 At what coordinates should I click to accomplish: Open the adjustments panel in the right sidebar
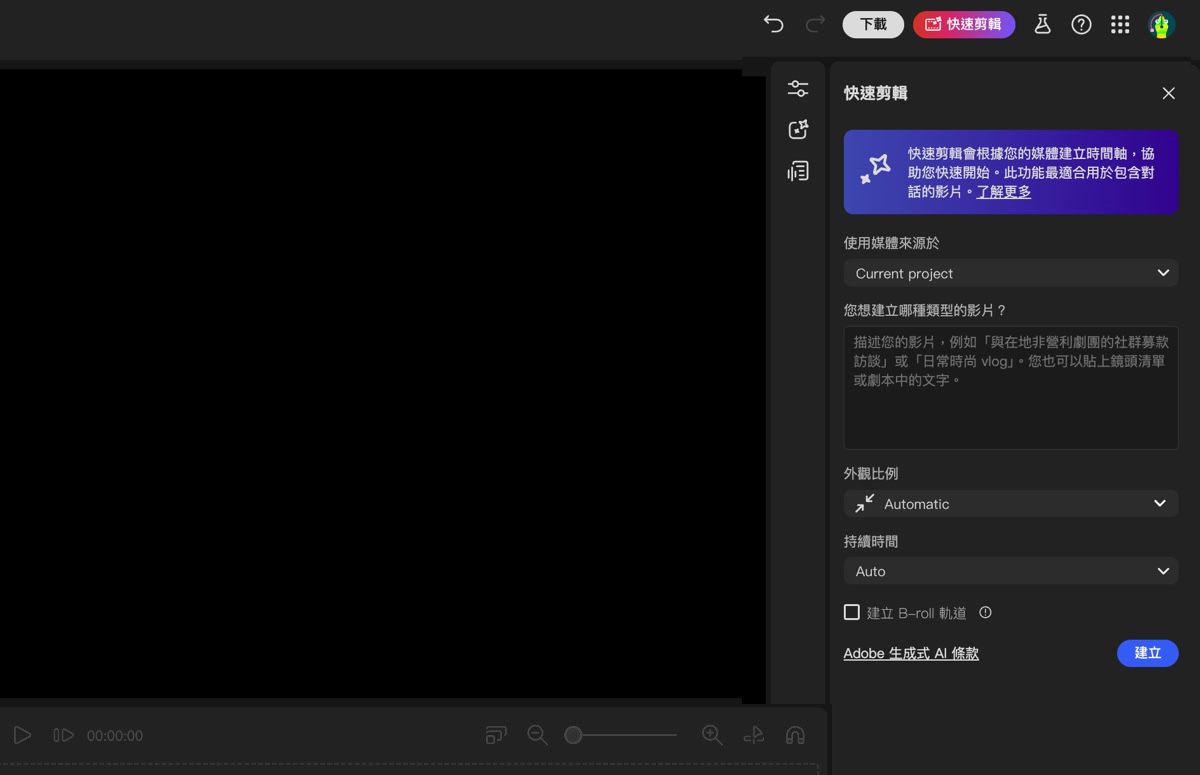click(798, 88)
